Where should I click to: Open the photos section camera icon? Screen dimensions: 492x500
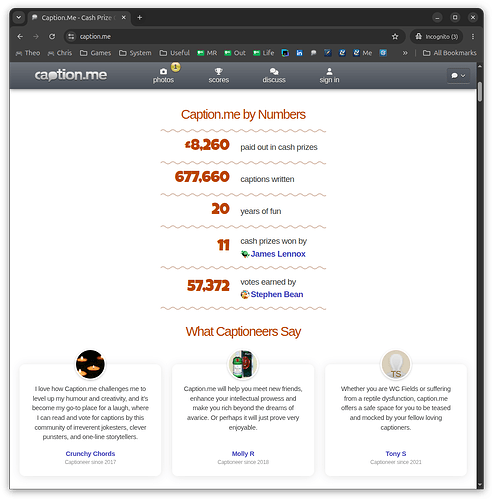click(x=163, y=71)
